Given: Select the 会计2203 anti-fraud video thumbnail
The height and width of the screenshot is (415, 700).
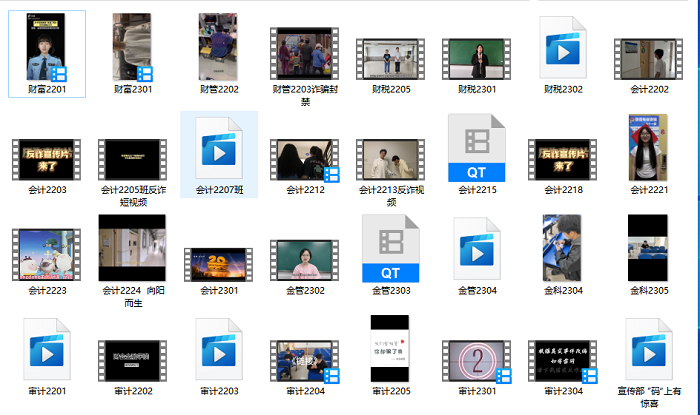Looking at the screenshot, I should (x=46, y=160).
